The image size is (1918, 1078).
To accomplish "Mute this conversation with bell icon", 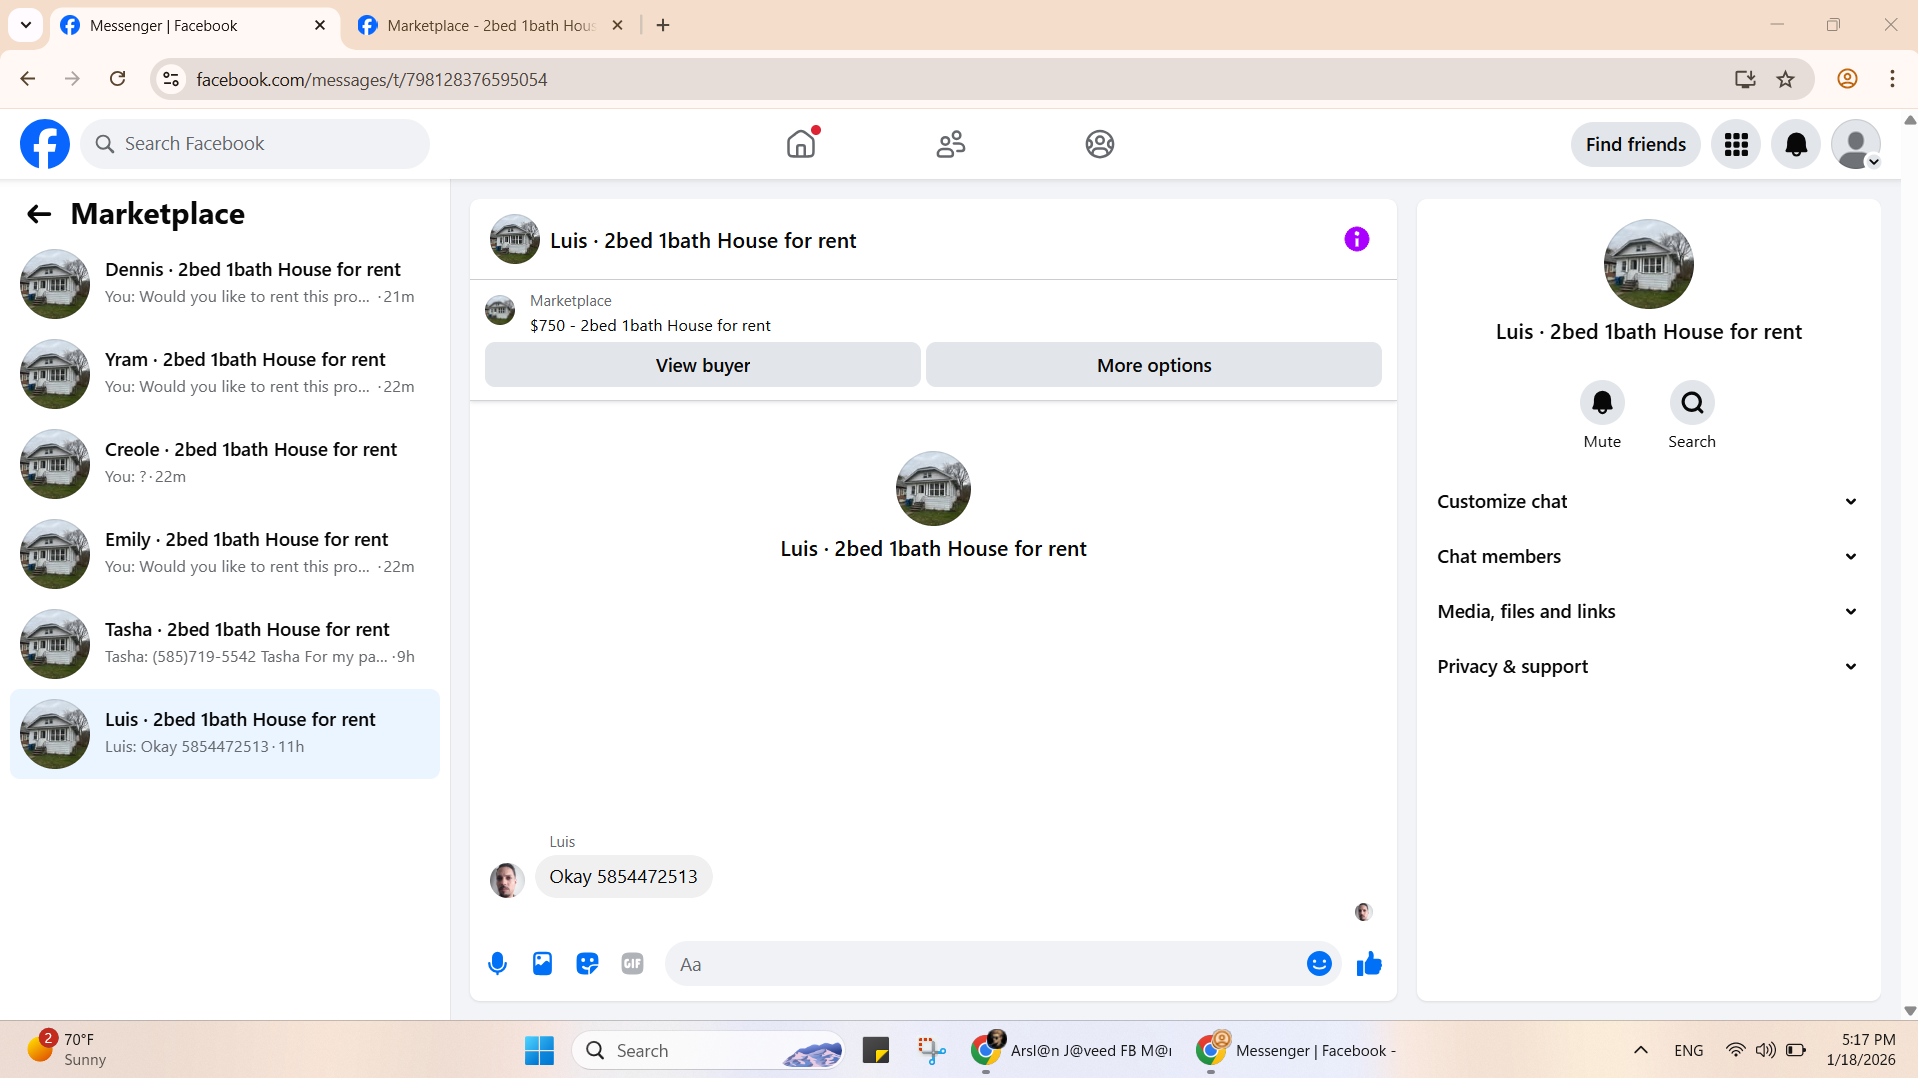I will 1602,402.
